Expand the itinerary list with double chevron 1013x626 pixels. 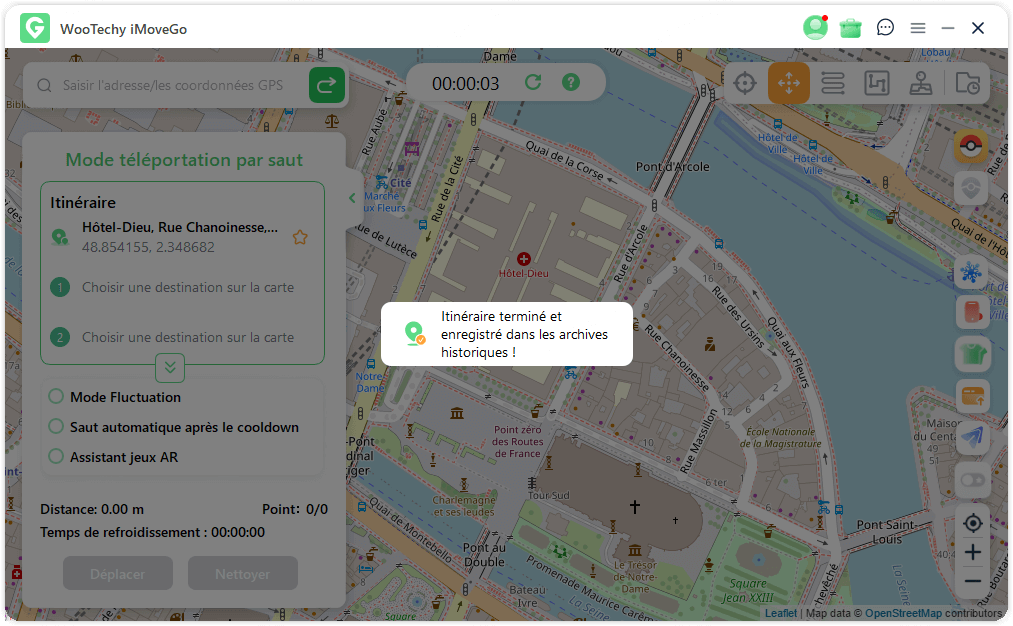coord(170,368)
